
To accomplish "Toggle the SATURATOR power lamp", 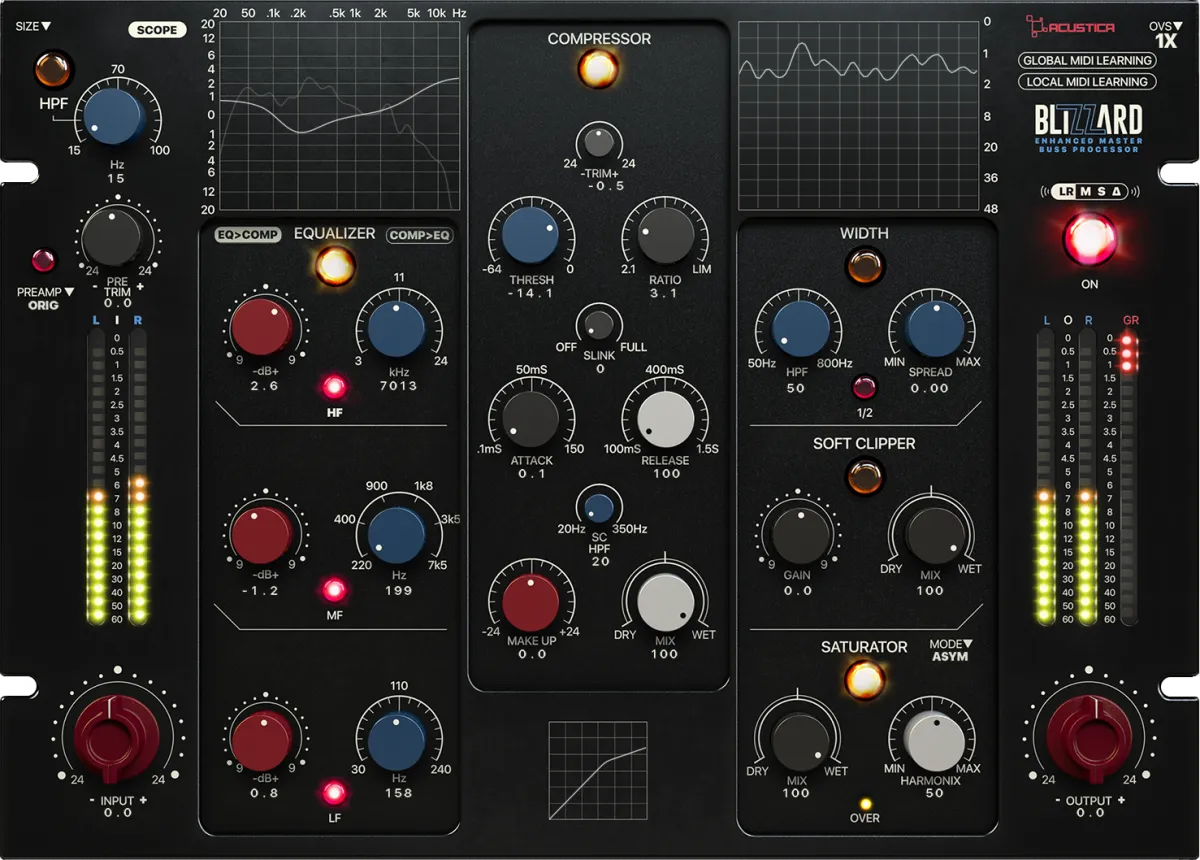I will pos(864,680).
